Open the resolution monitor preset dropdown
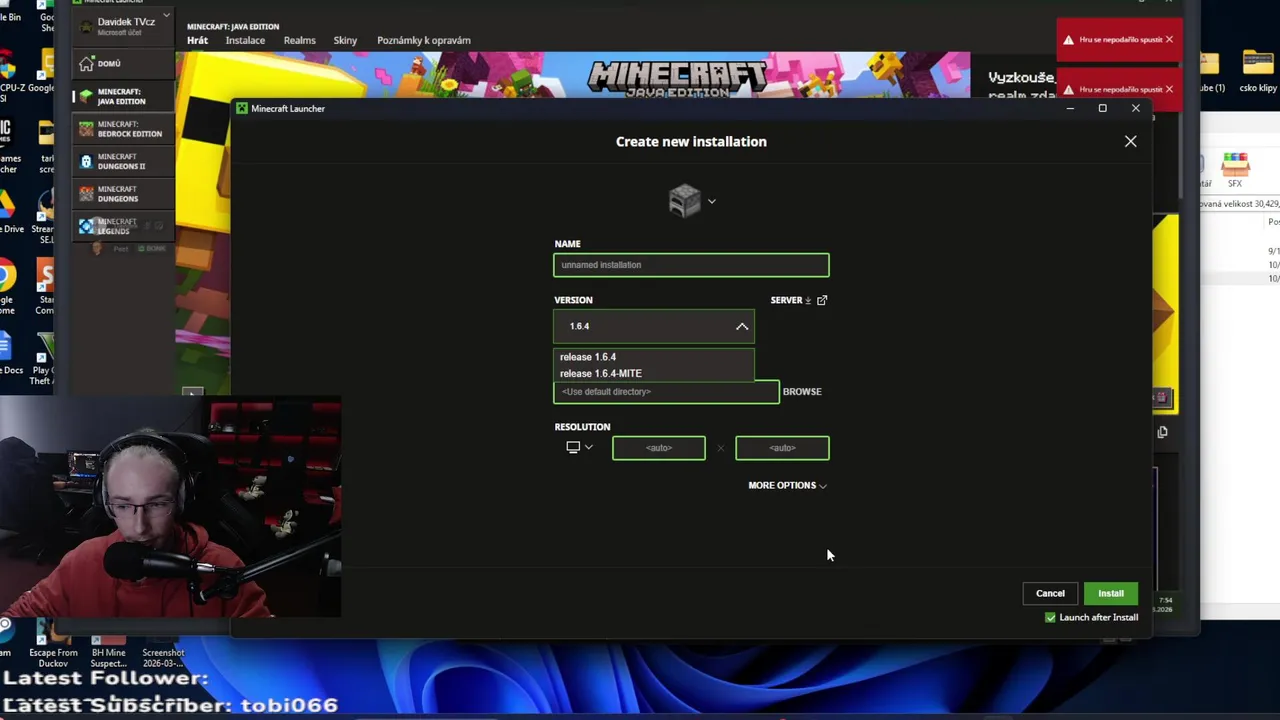The image size is (1280, 720). point(580,447)
